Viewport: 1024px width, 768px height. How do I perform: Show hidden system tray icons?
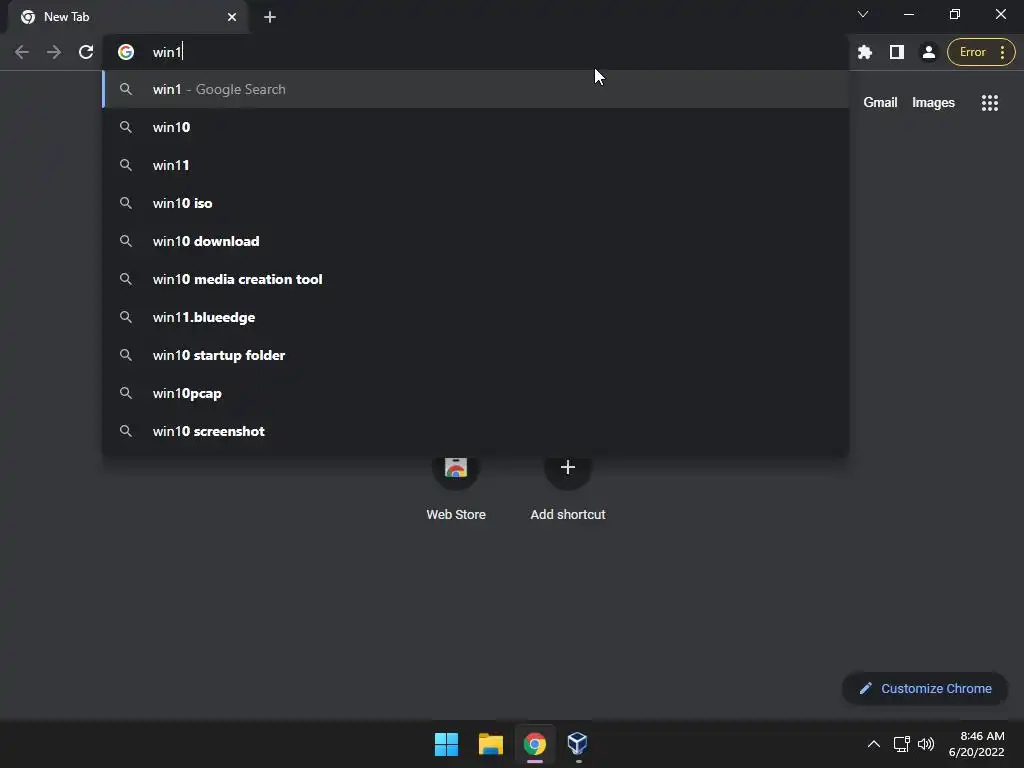[x=873, y=744]
